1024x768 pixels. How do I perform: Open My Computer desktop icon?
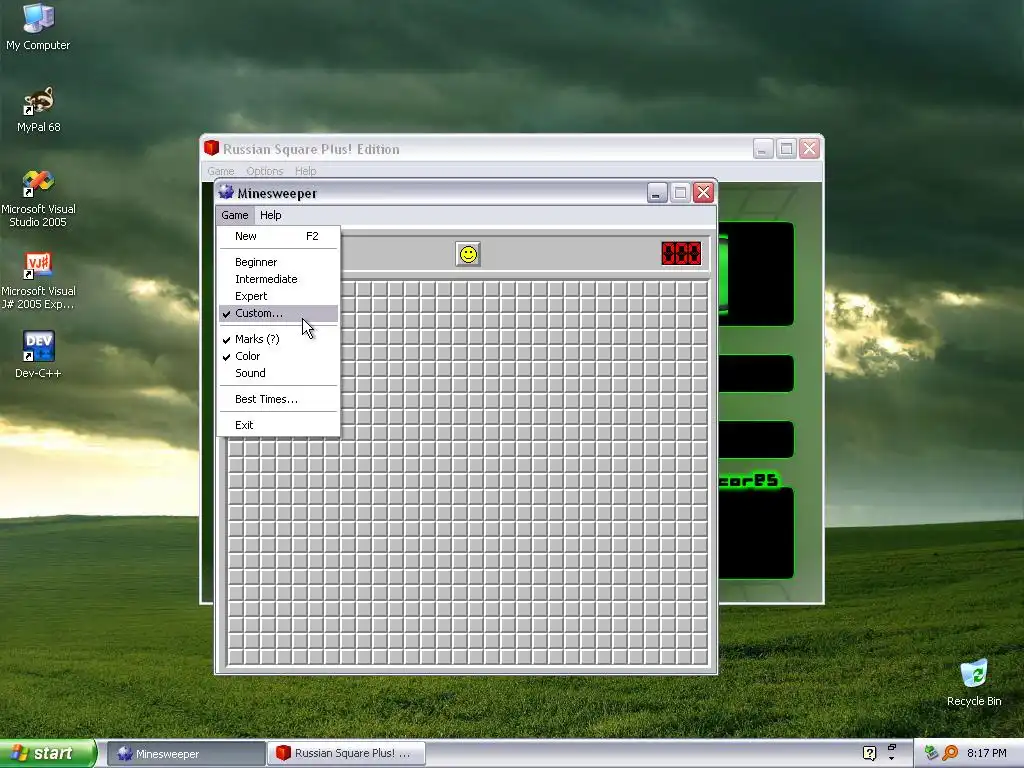point(38,27)
